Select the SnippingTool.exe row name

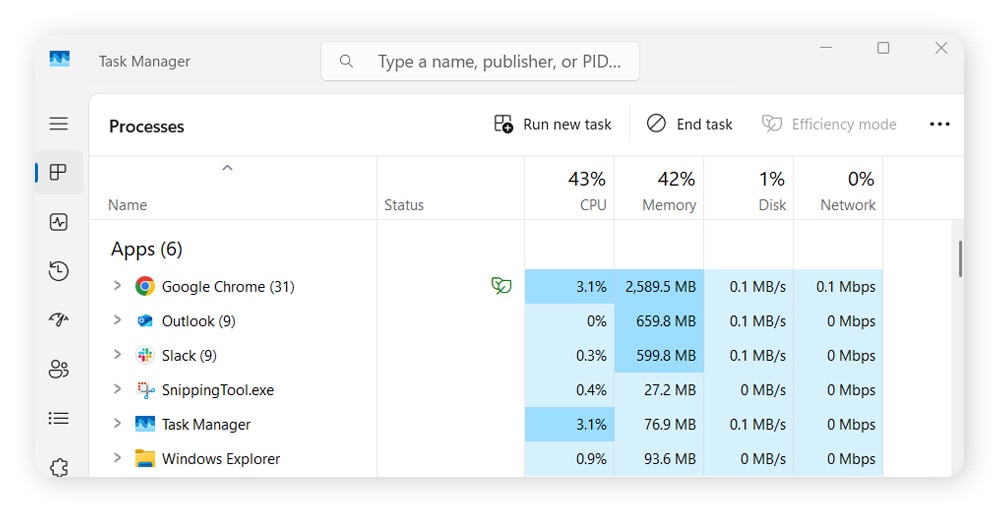tap(217, 390)
